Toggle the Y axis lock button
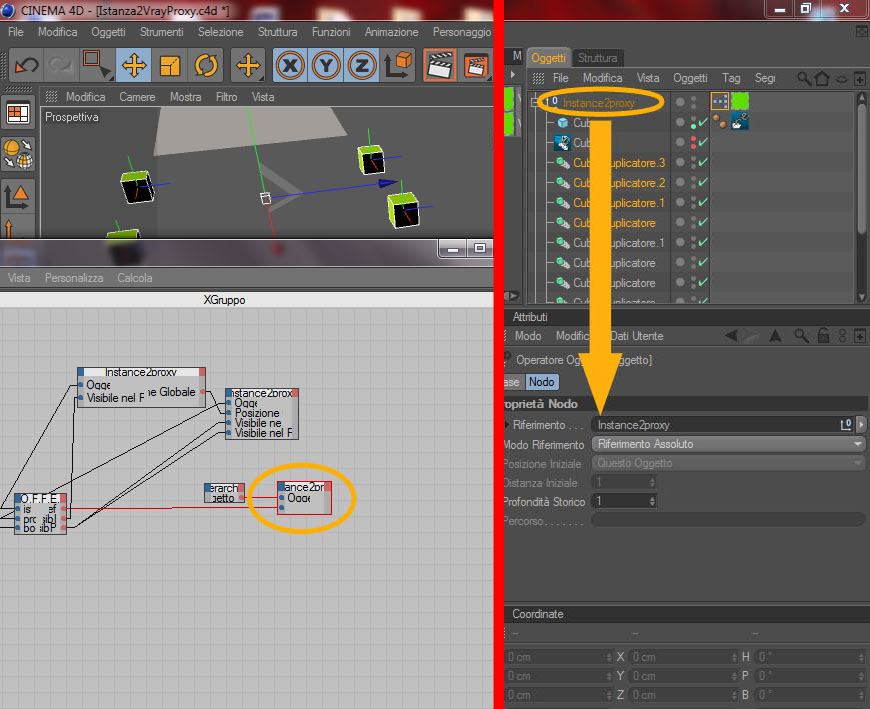The width and height of the screenshot is (870, 709). tap(326, 65)
